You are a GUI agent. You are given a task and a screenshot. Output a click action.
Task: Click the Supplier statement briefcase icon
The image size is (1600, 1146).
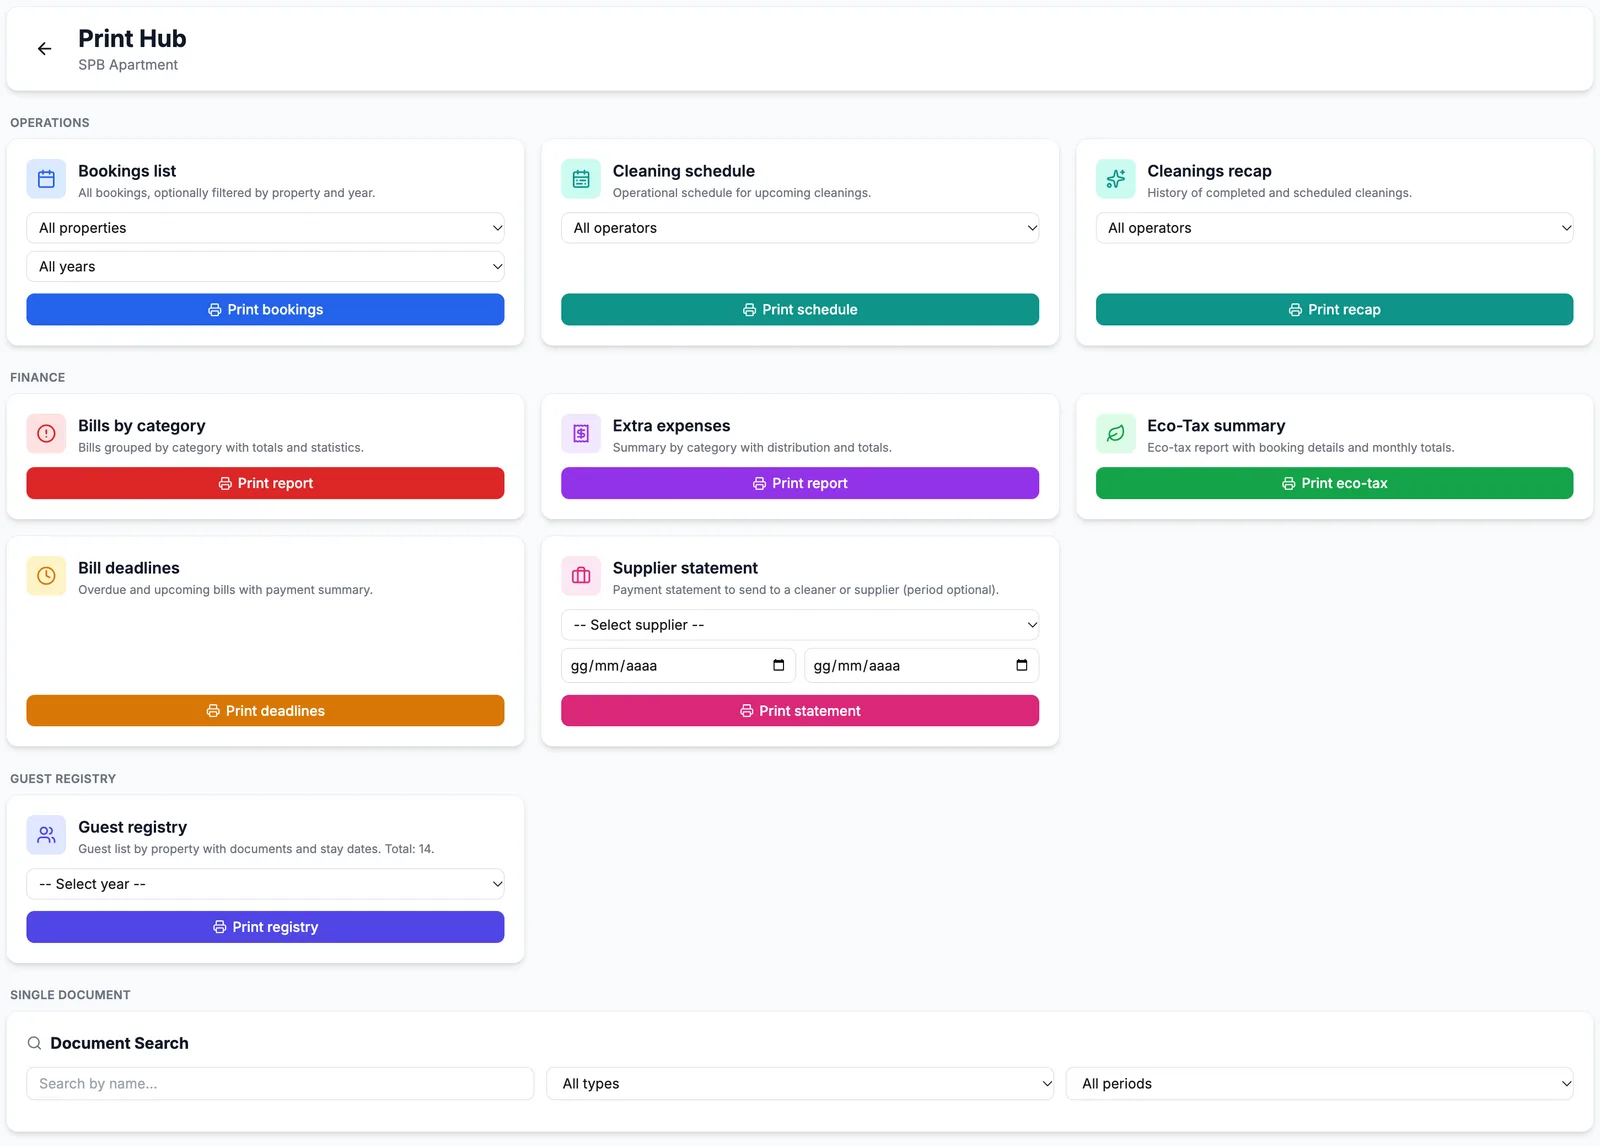pos(581,576)
